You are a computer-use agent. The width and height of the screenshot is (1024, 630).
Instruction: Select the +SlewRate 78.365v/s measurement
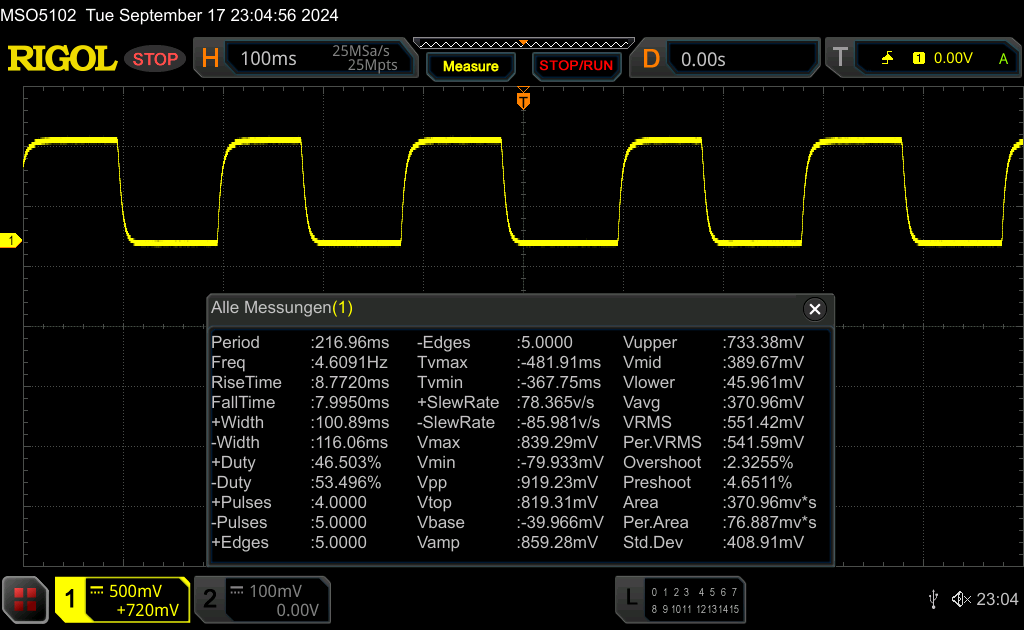pyautogui.click(x=506, y=402)
